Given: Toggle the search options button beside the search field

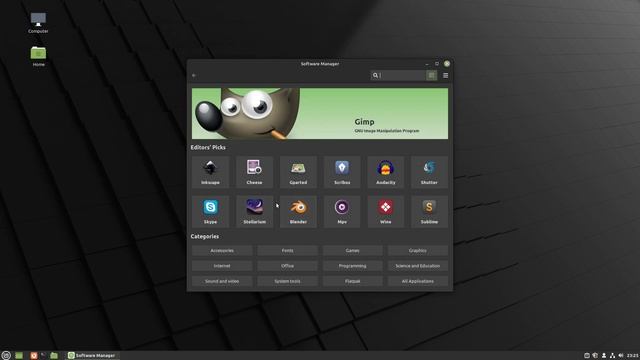Looking at the screenshot, I should point(431,76).
